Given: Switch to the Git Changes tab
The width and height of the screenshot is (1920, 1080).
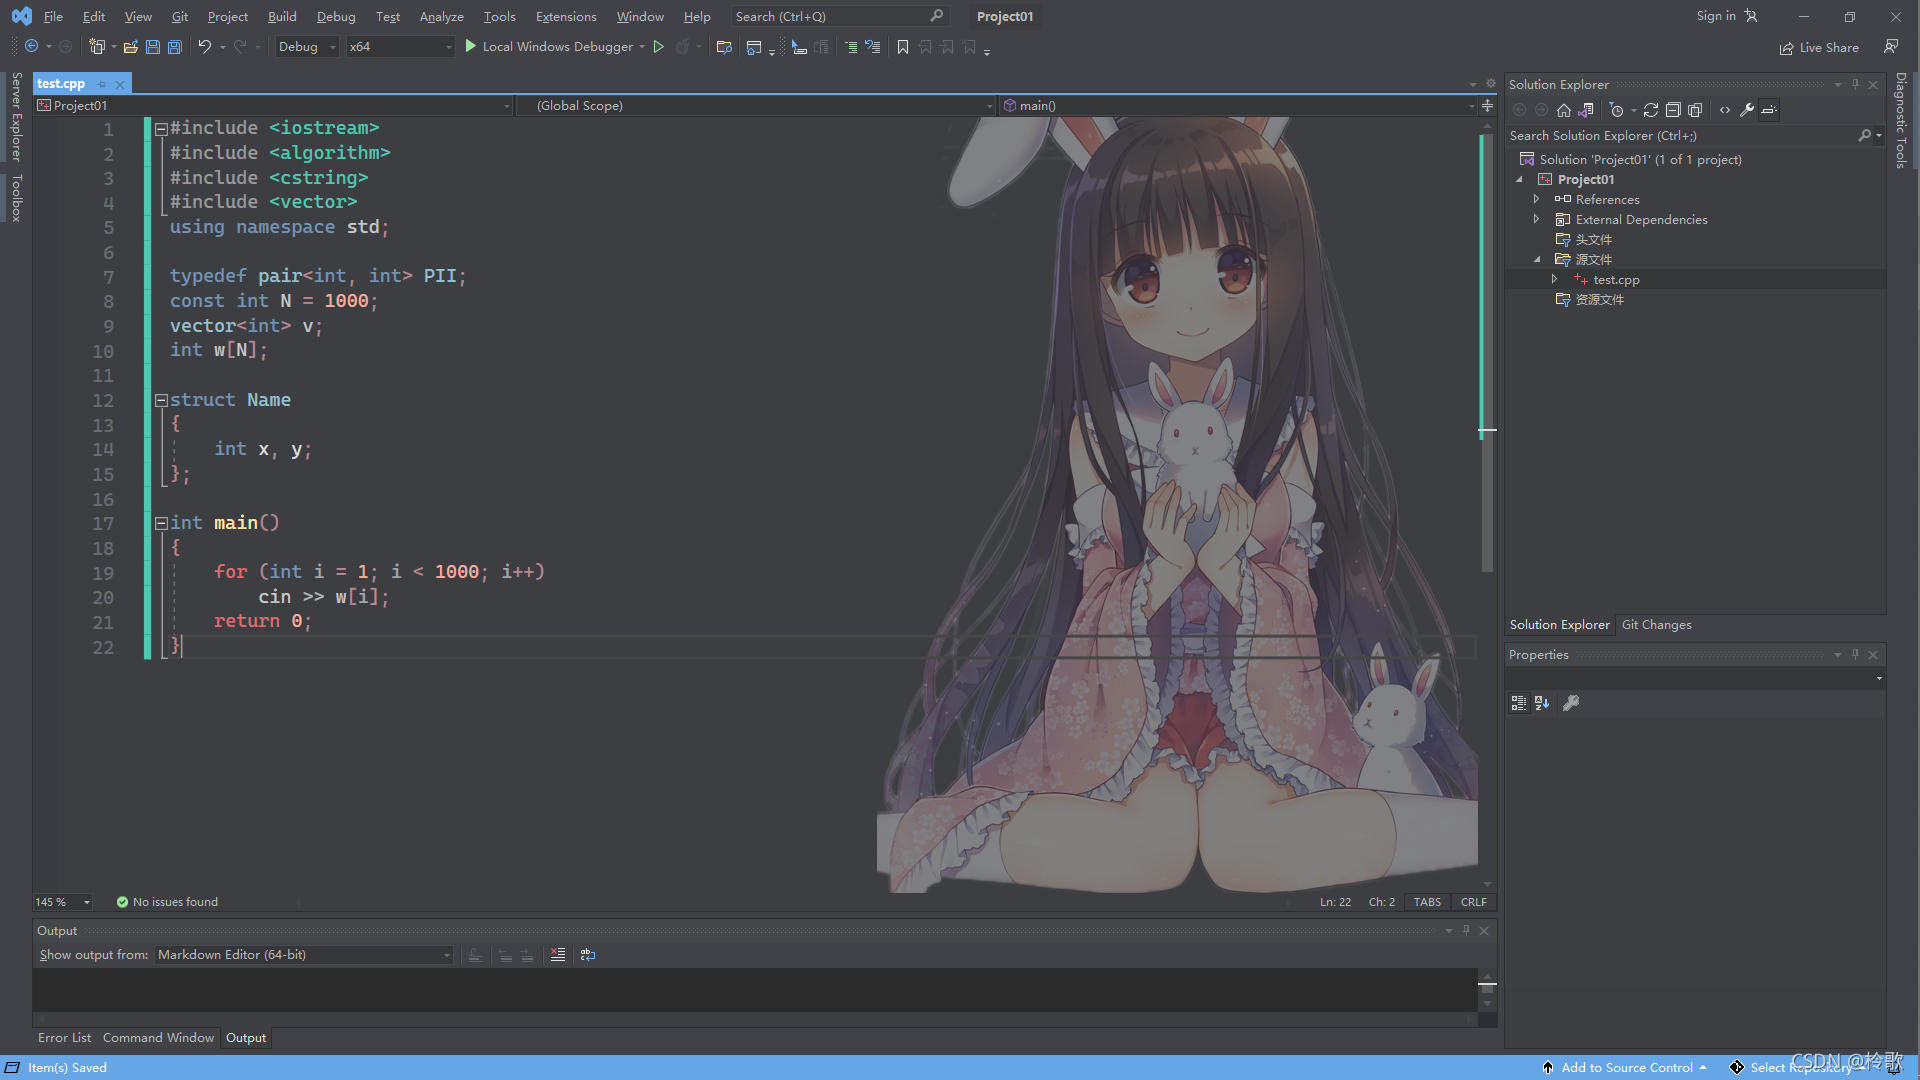Looking at the screenshot, I should pyautogui.click(x=1656, y=624).
